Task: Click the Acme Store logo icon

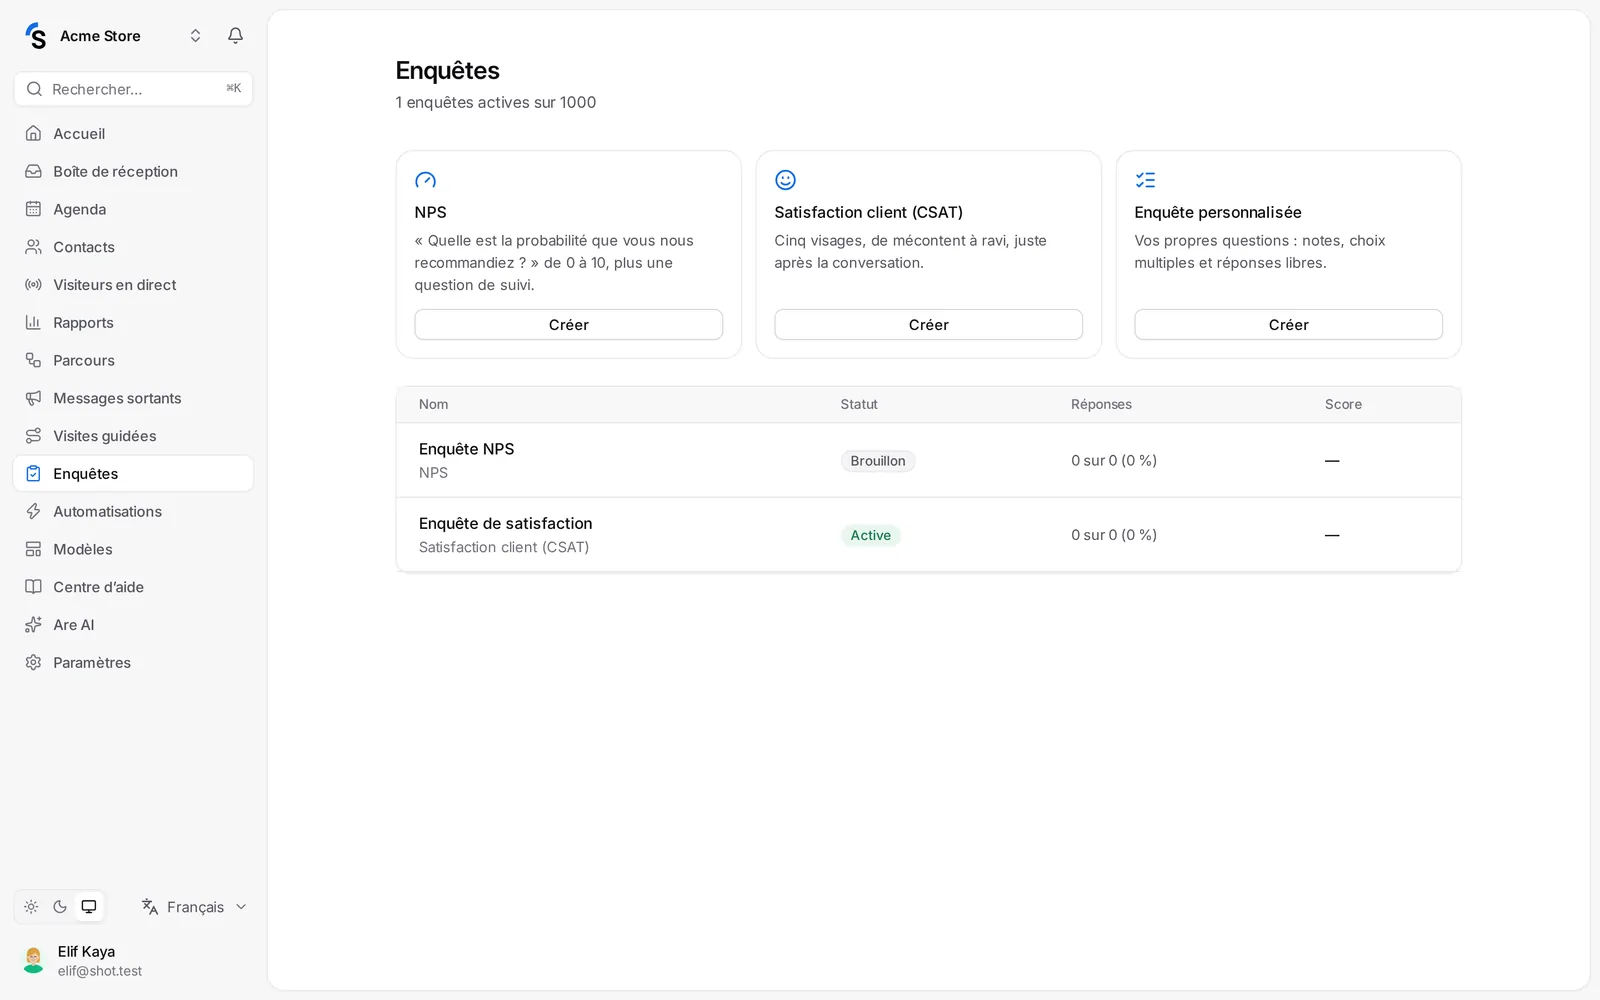Action: (x=36, y=36)
